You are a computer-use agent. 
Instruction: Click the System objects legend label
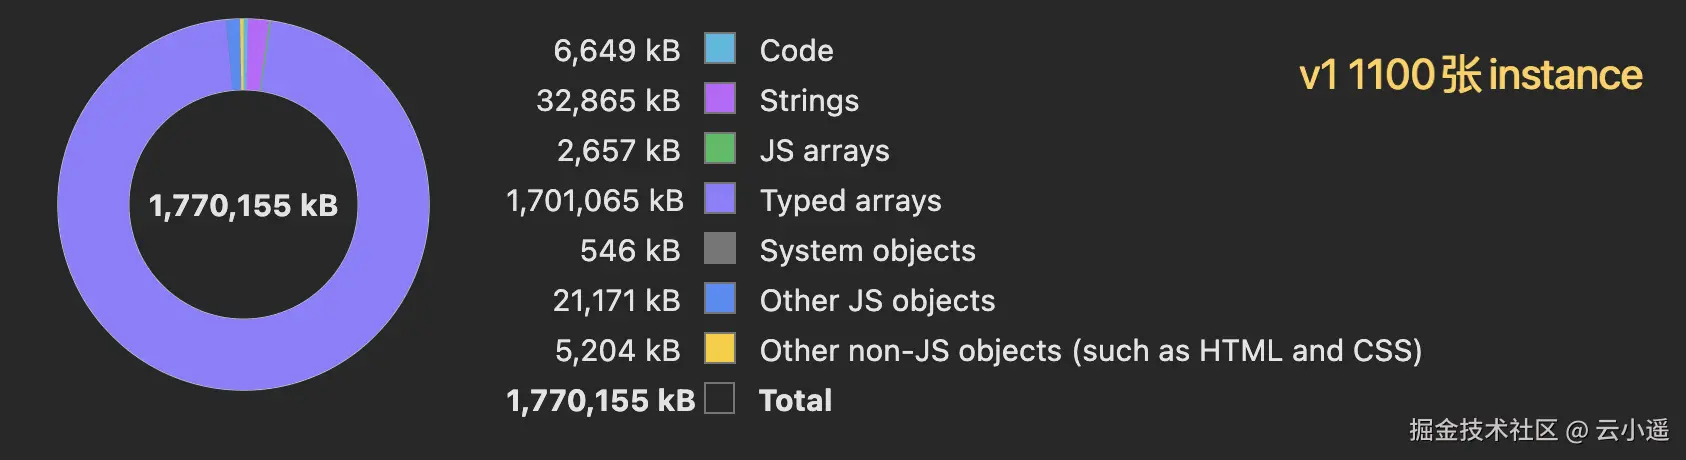coord(867,250)
